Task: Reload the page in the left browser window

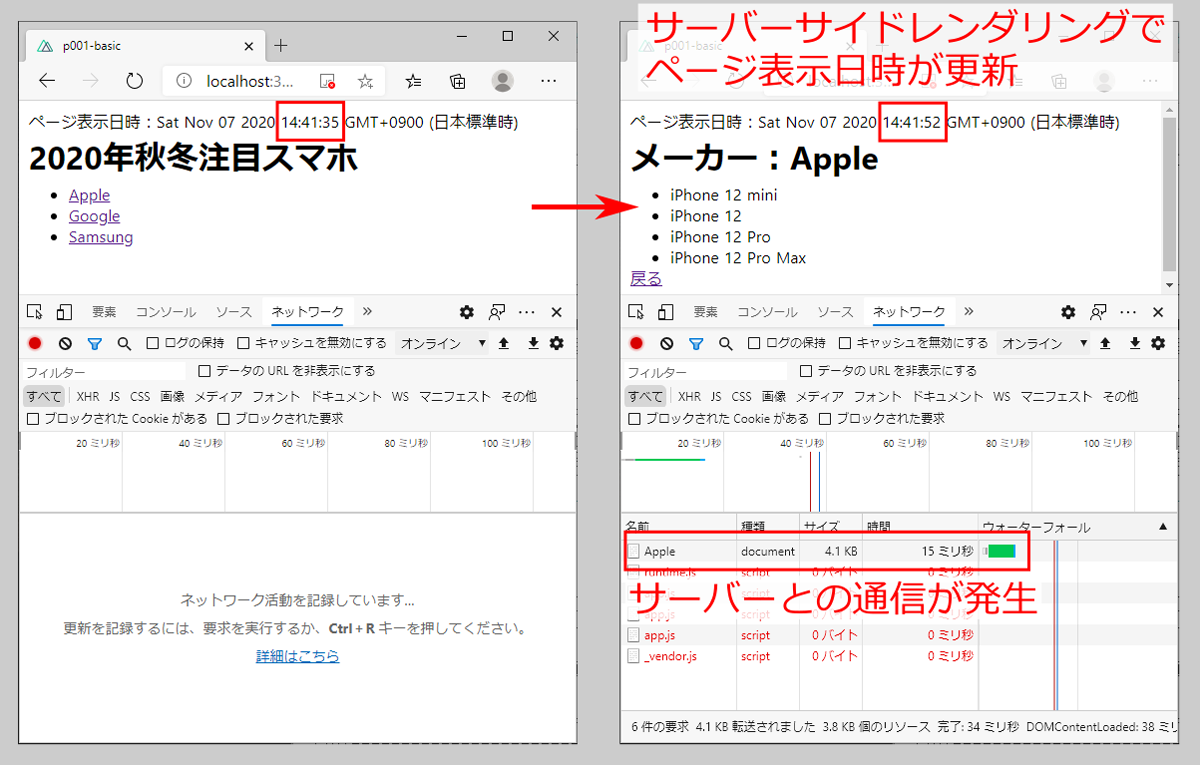Action: point(135,81)
